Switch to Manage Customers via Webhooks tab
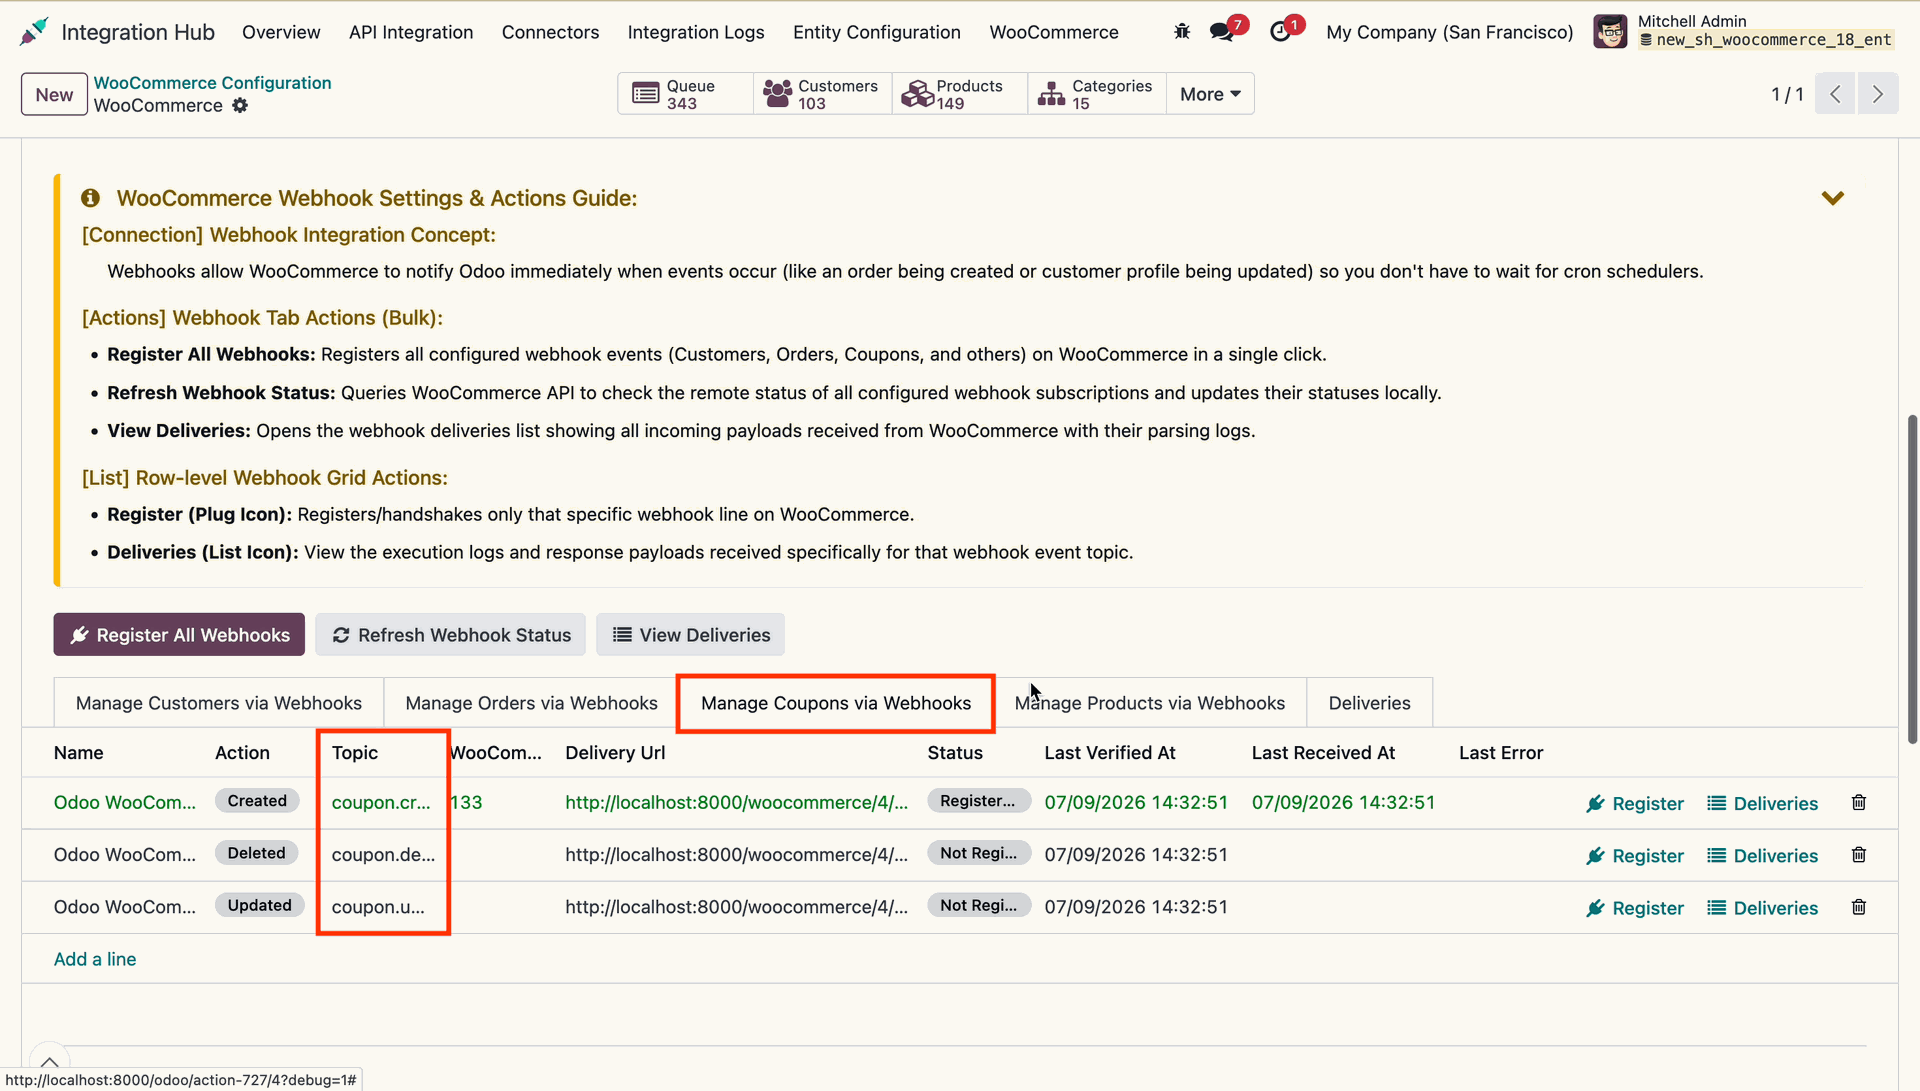The image size is (1920, 1091). (x=219, y=703)
